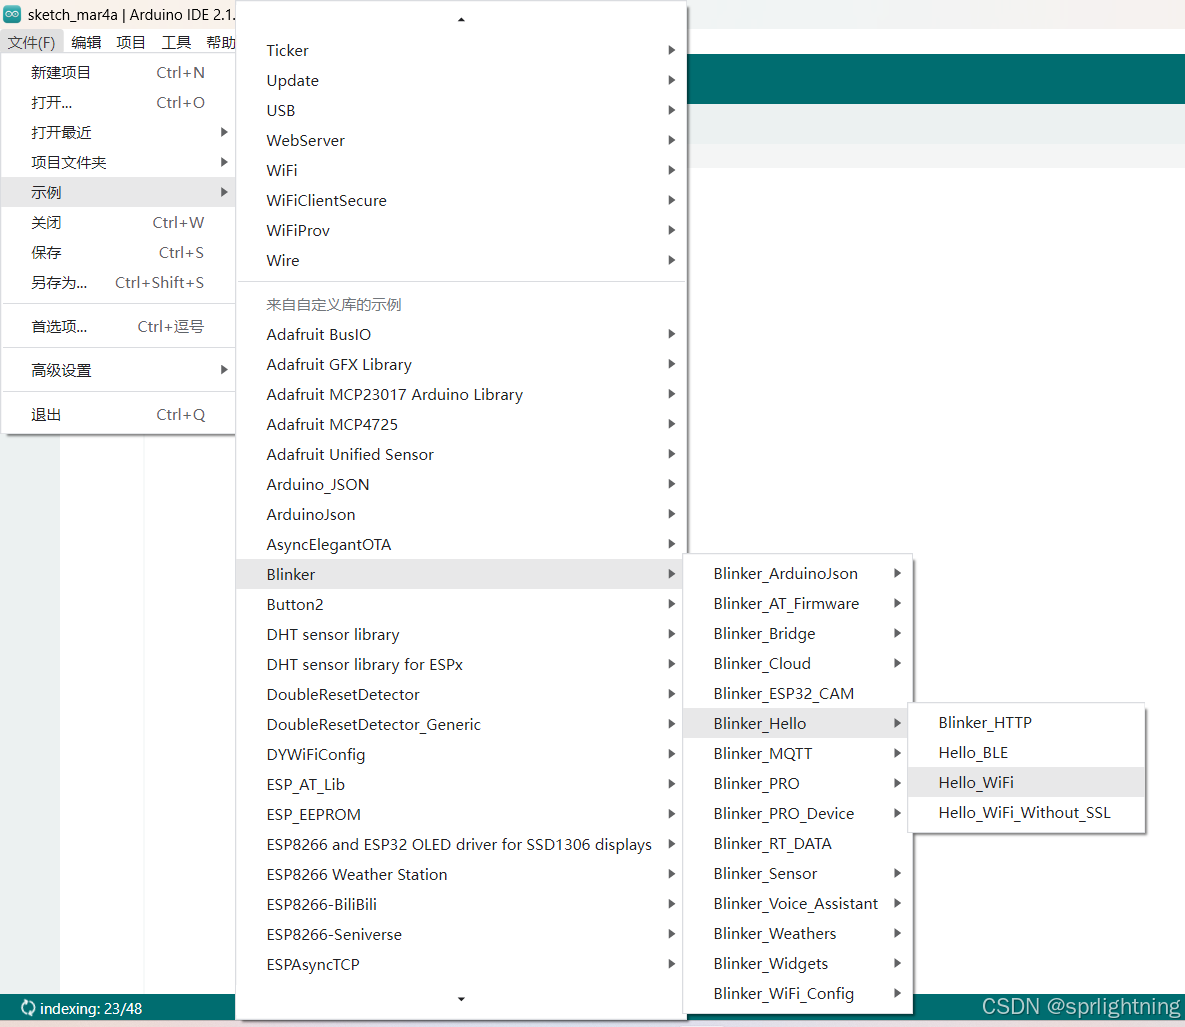Expand the 示例 submenu
Screen dimensions: 1185x1027
tap(119, 193)
